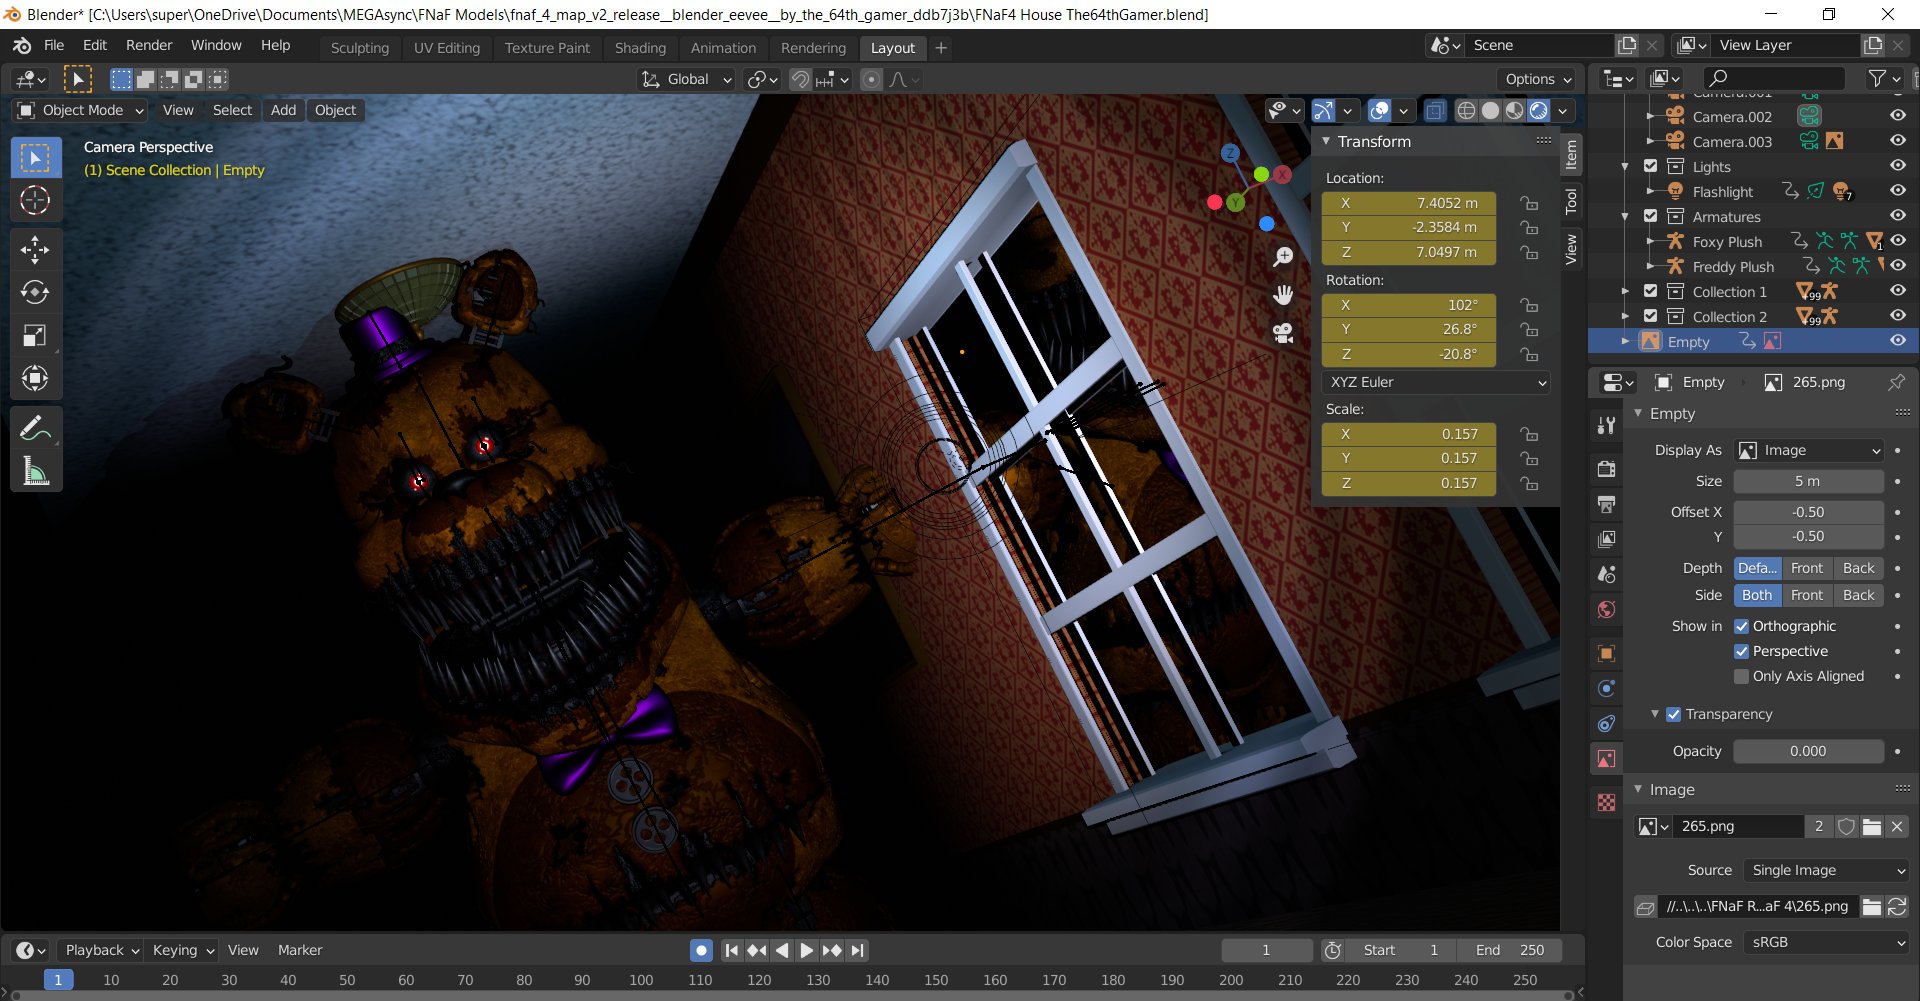Open the Options dropdown in the header
The height and width of the screenshot is (1001, 1920).
(1537, 79)
